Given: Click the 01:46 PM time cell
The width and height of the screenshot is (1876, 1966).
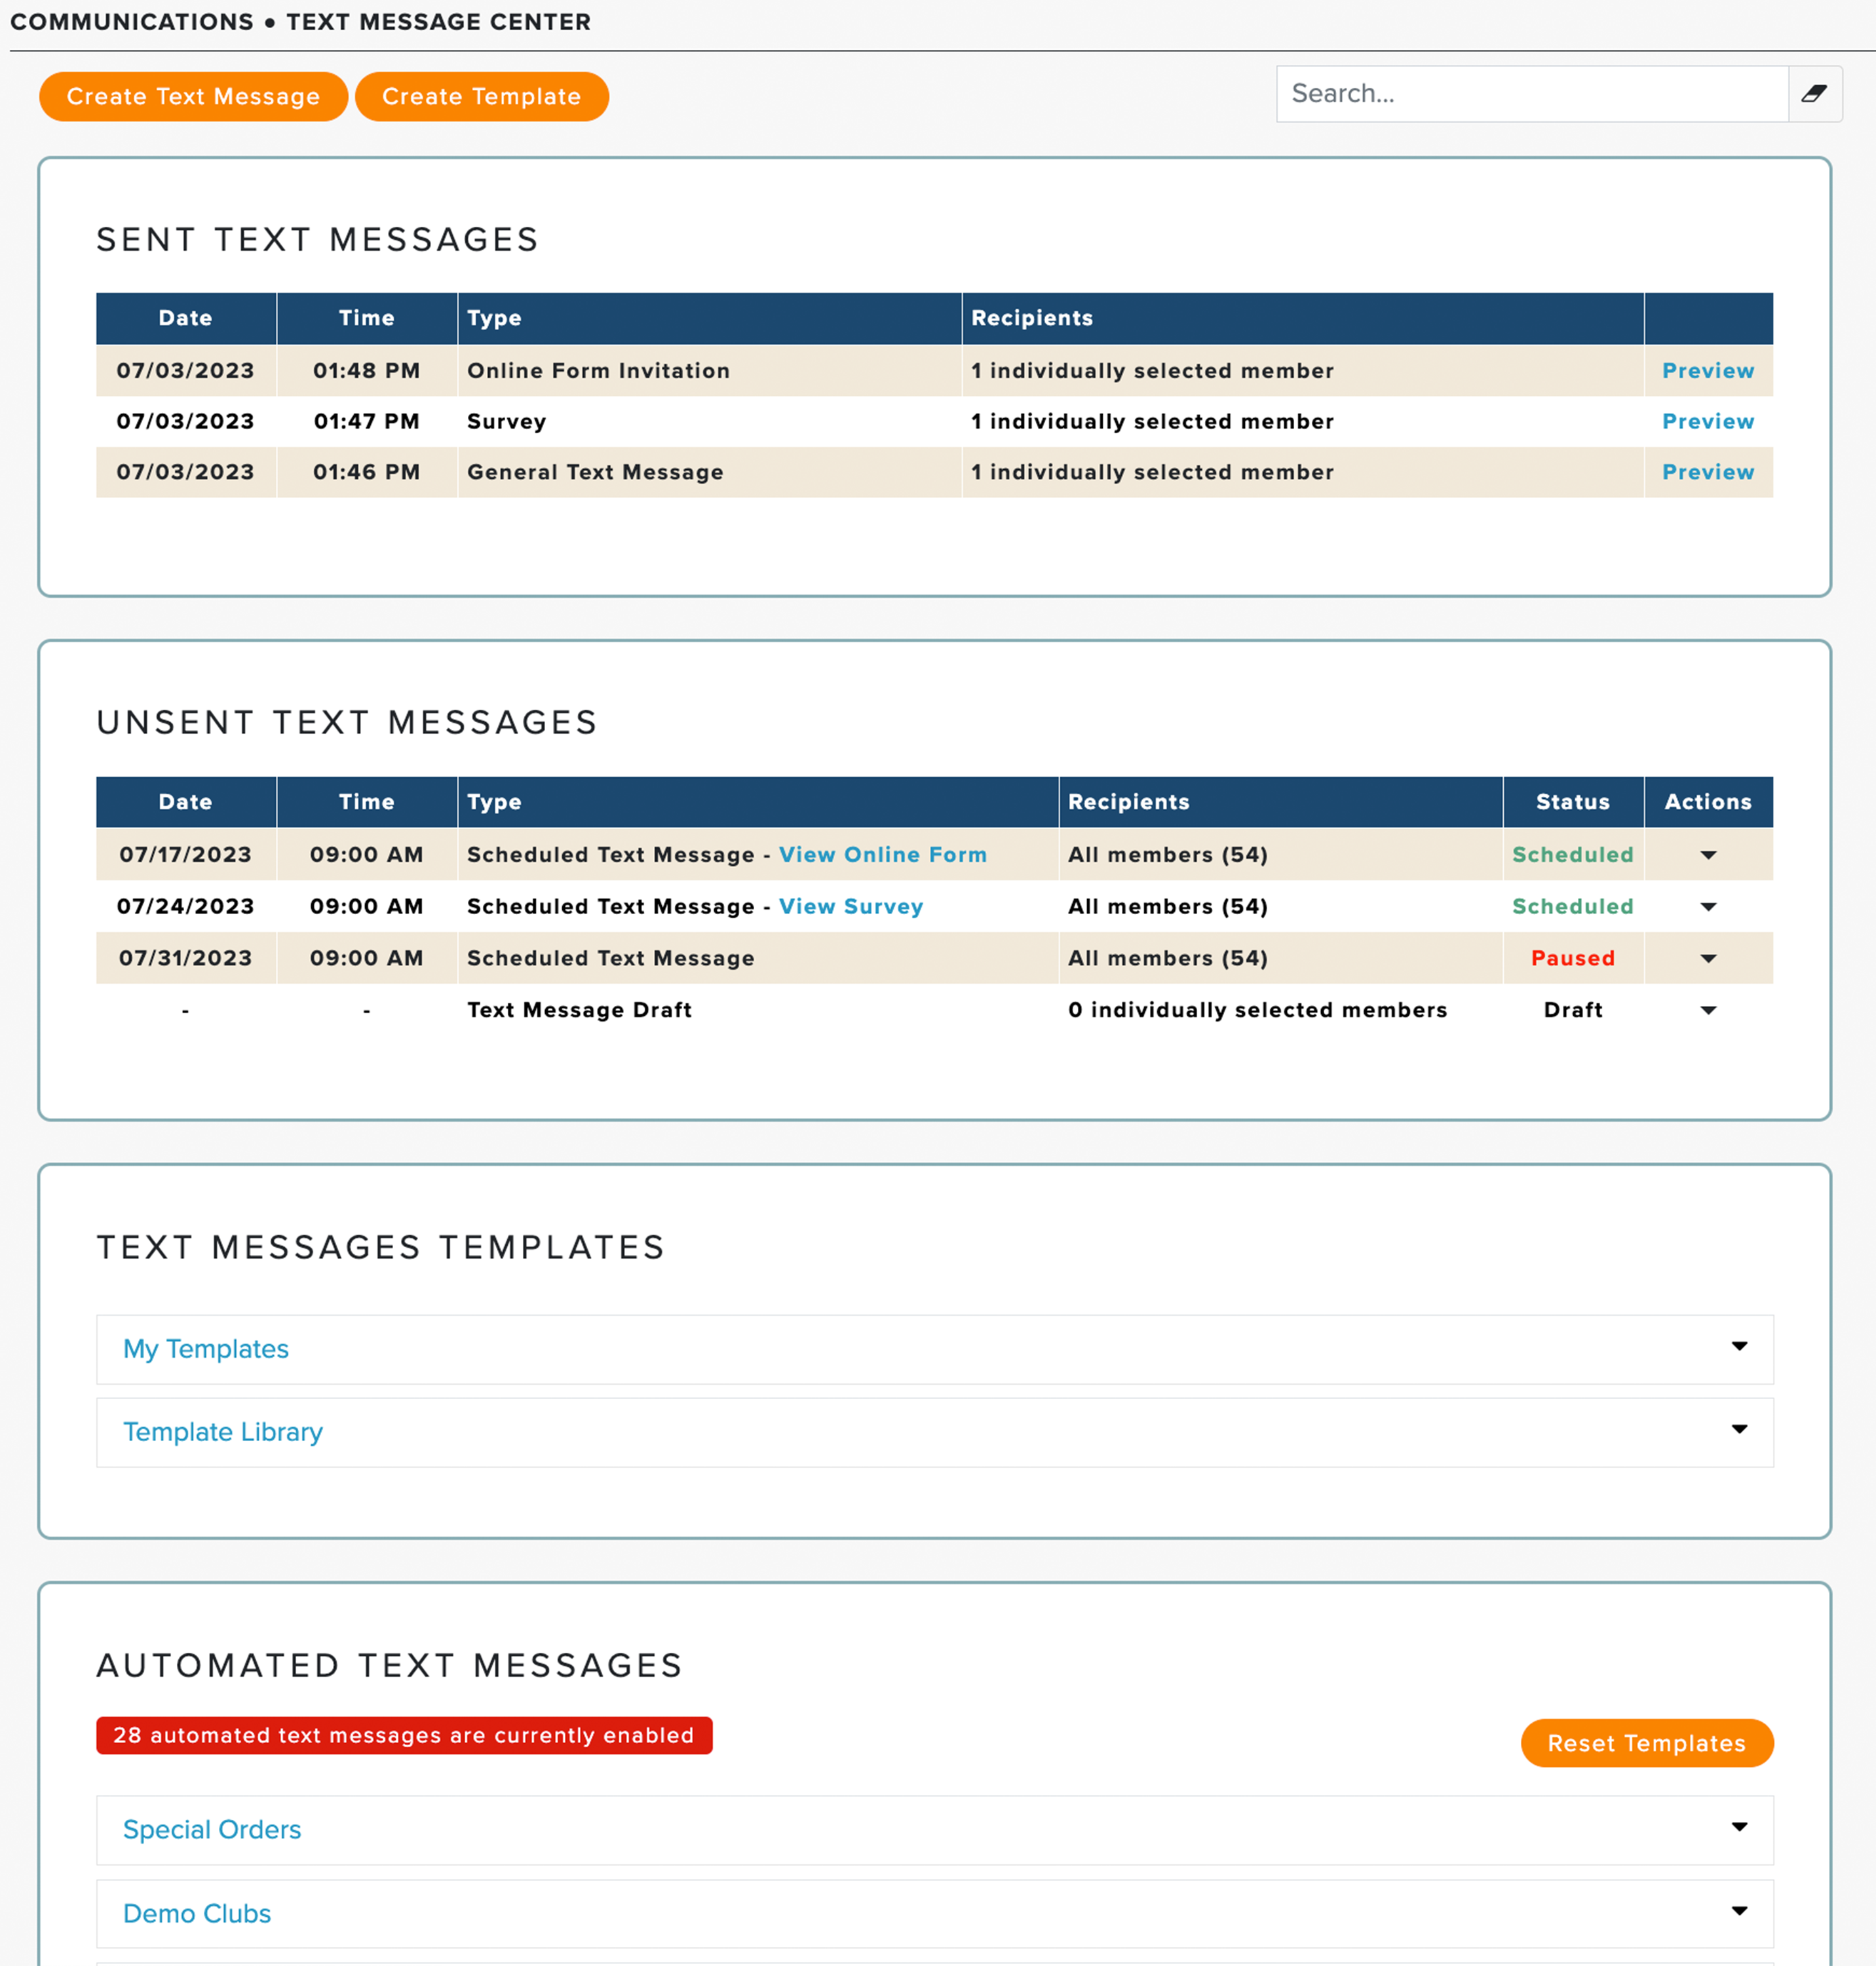Looking at the screenshot, I should [367, 472].
